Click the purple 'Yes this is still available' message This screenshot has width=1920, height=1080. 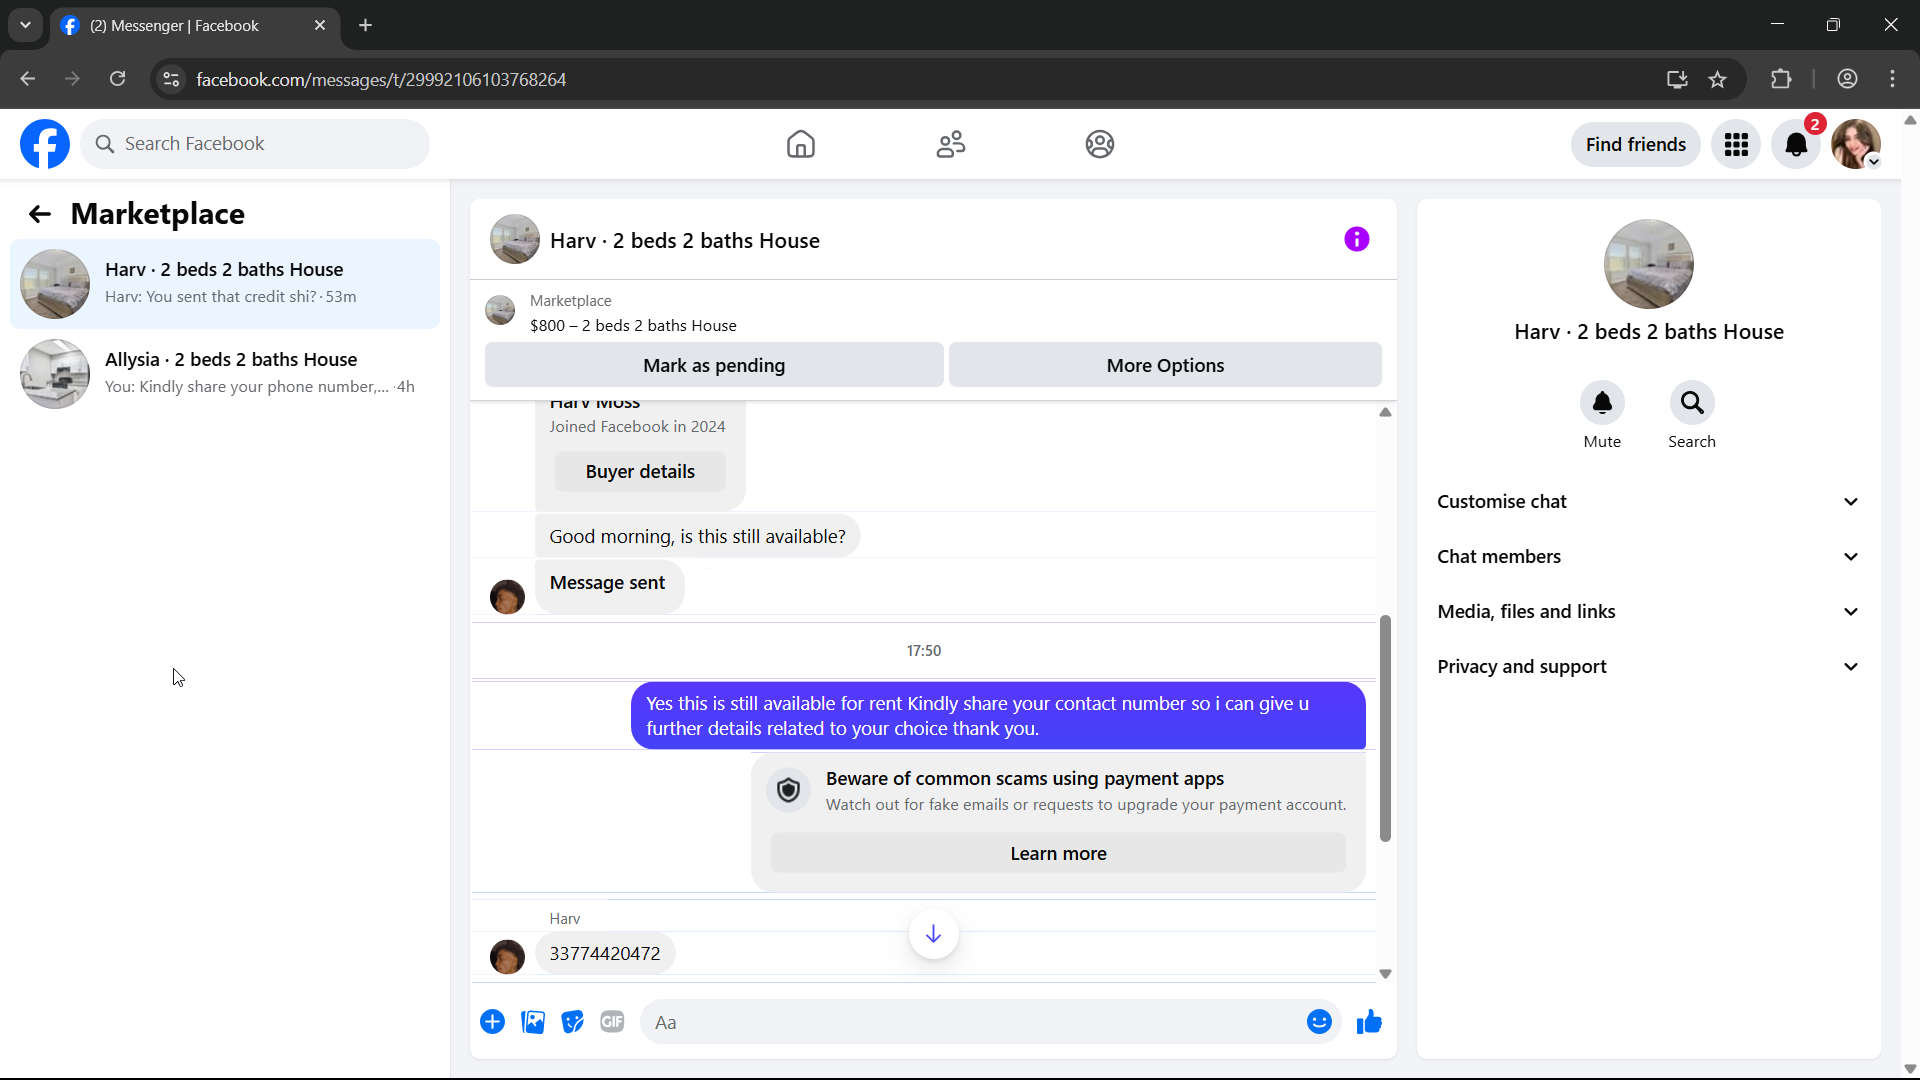click(998, 716)
